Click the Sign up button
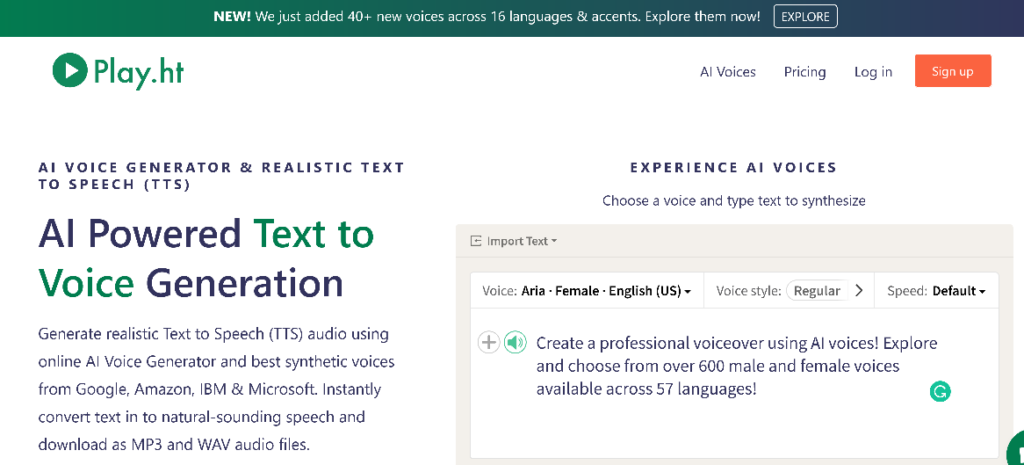This screenshot has height=465, width=1024. (x=953, y=71)
